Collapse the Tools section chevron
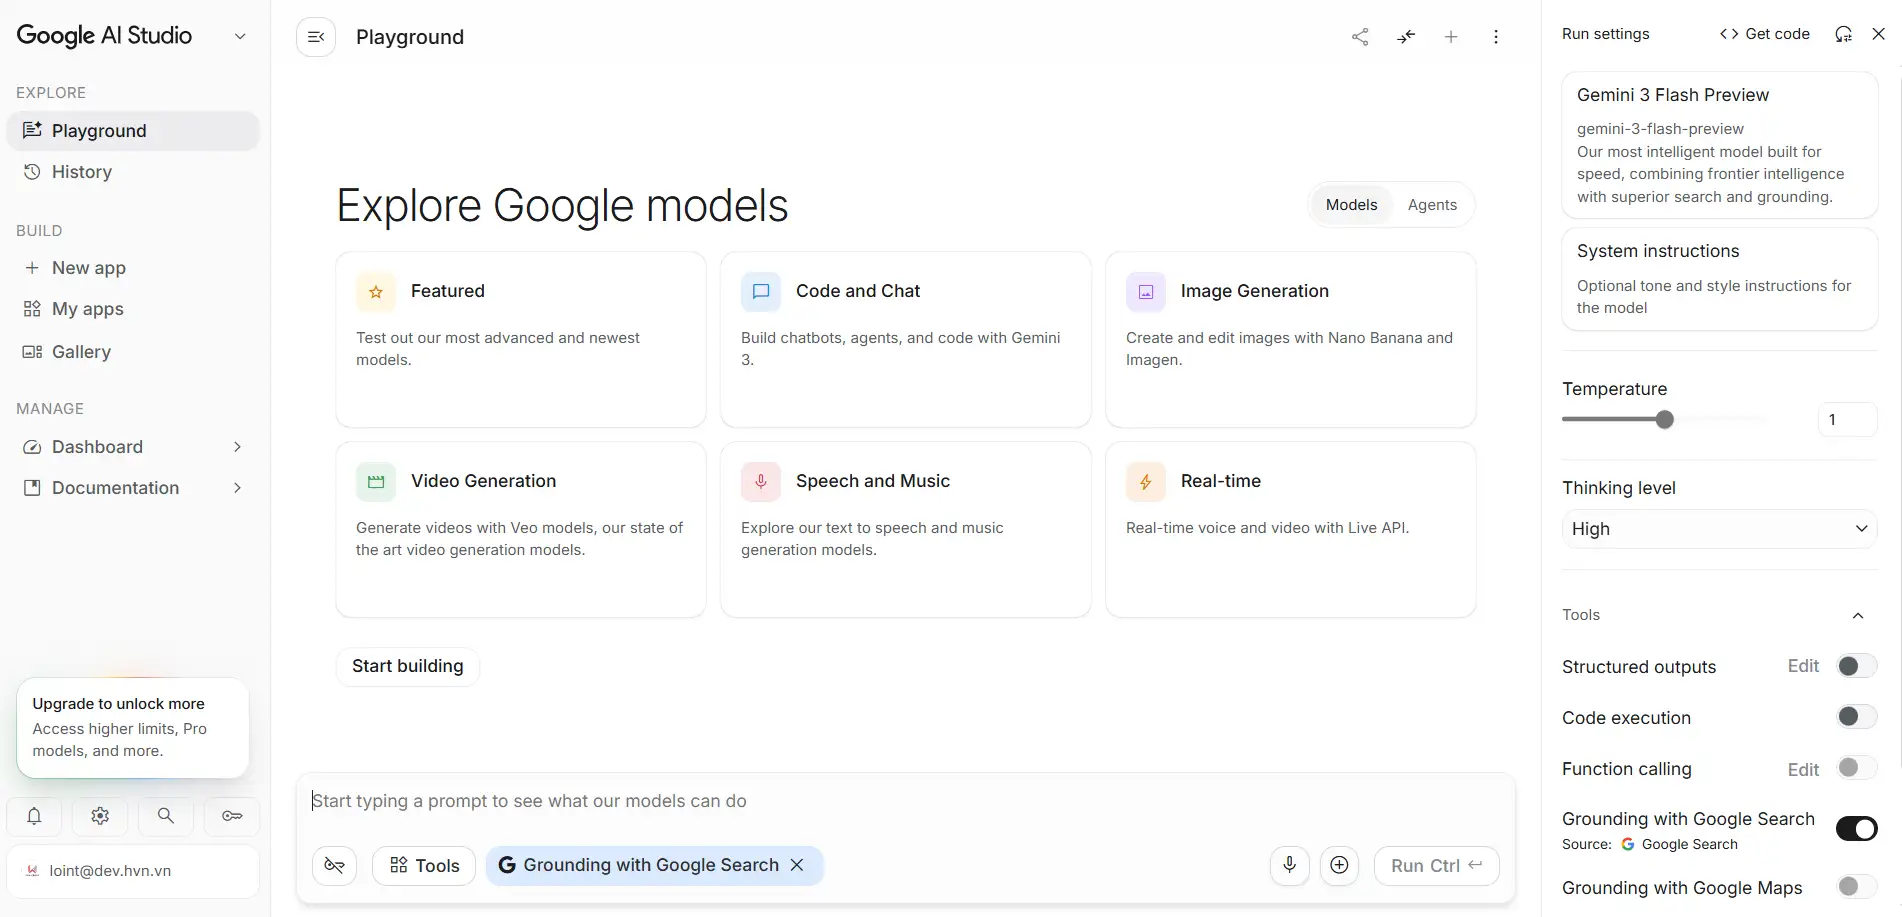Viewport: 1902px width, 917px height. click(x=1858, y=615)
